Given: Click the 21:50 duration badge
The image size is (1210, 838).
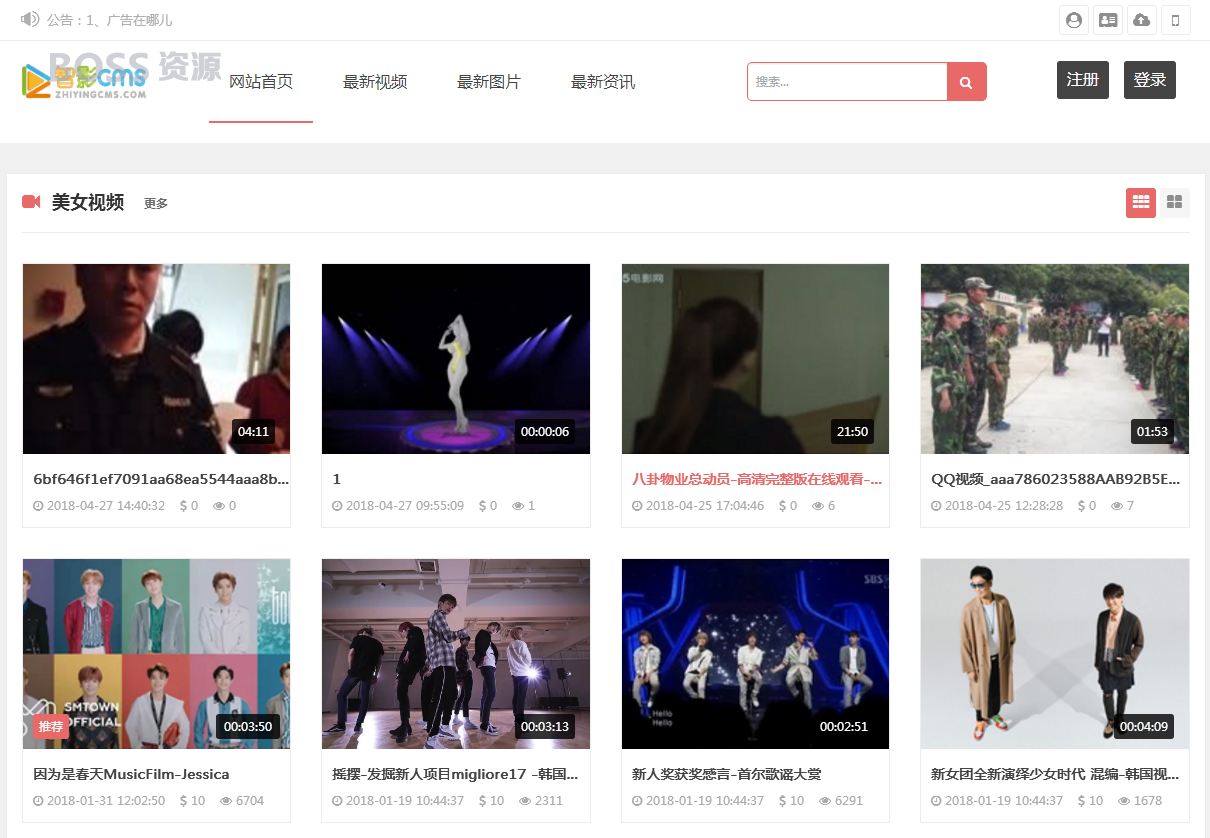Looking at the screenshot, I should point(852,432).
